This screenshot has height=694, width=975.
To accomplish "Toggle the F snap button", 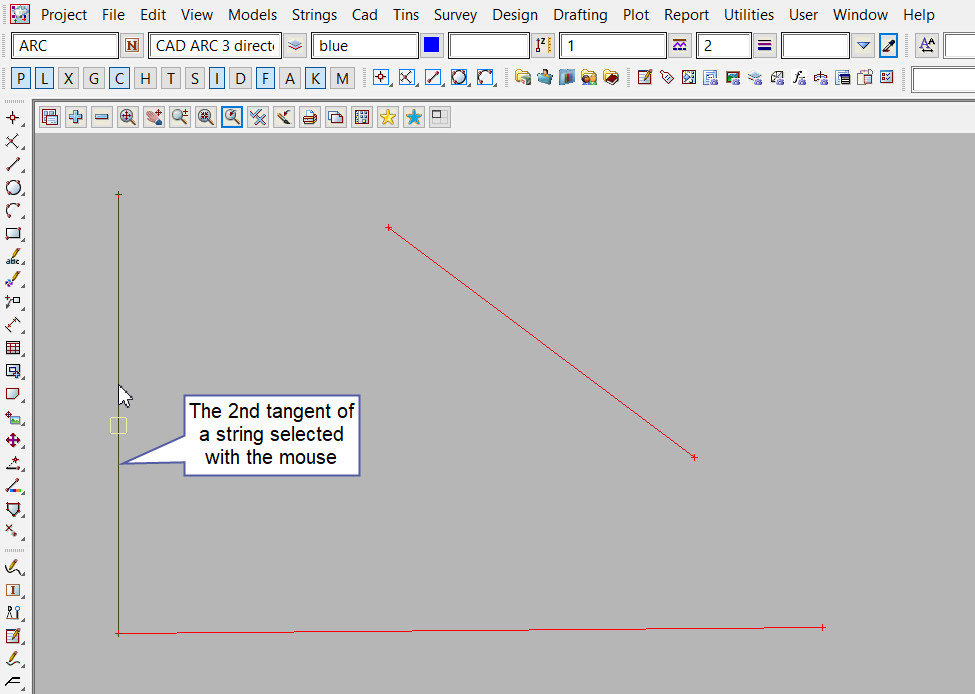I will (265, 79).
